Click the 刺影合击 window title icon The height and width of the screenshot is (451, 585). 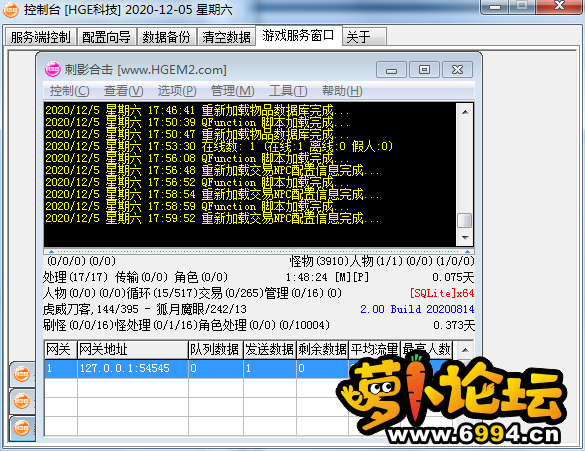coord(52,69)
